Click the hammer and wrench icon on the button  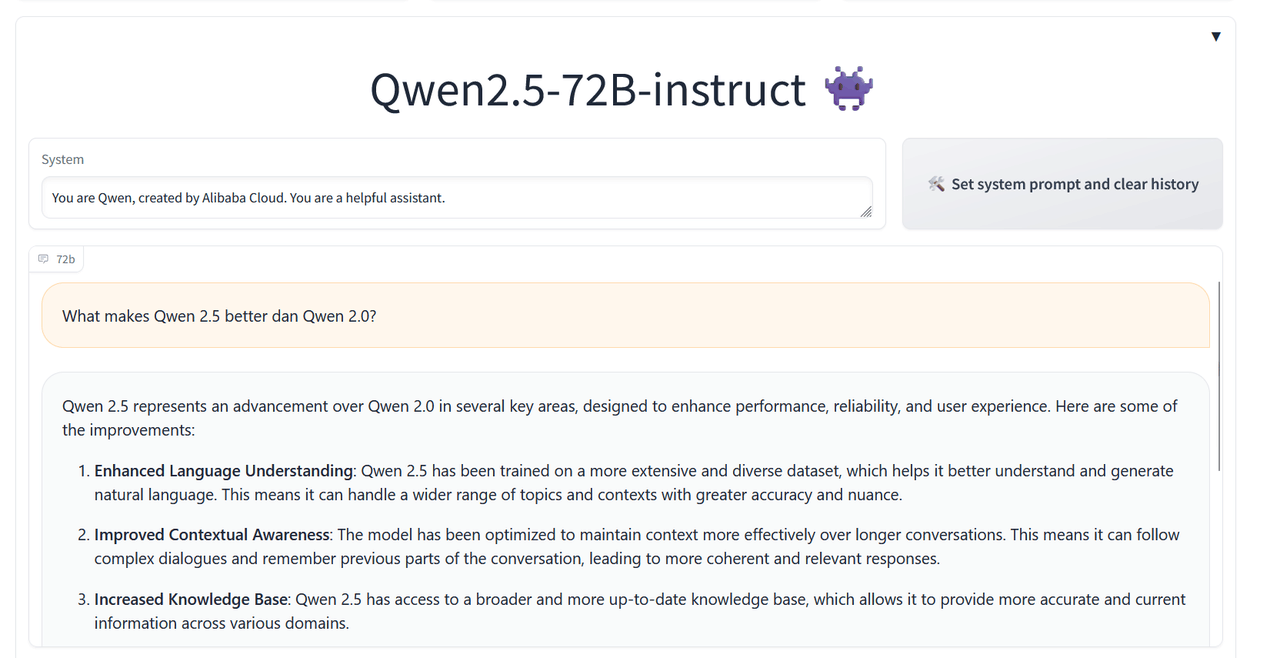click(936, 184)
